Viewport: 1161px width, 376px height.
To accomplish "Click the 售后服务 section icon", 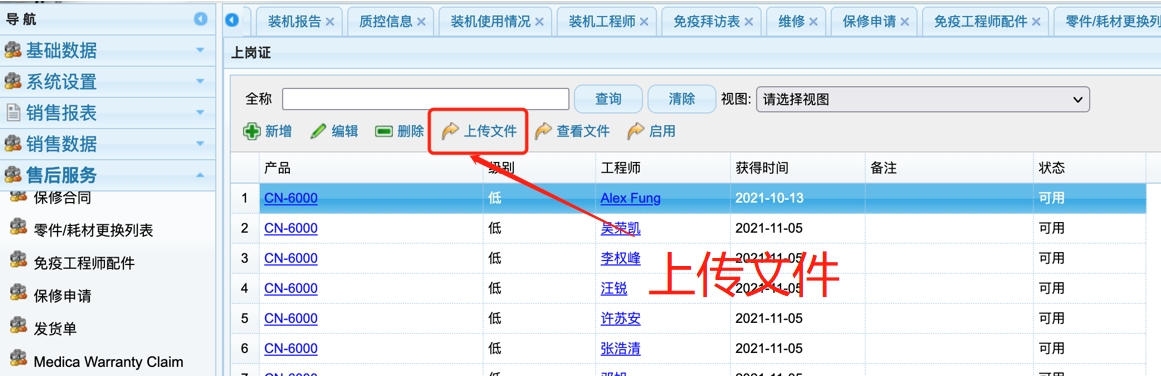I will click(13, 175).
